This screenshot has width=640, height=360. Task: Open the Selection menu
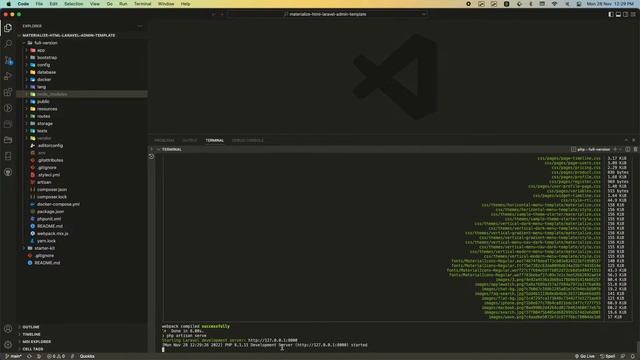click(73, 4)
